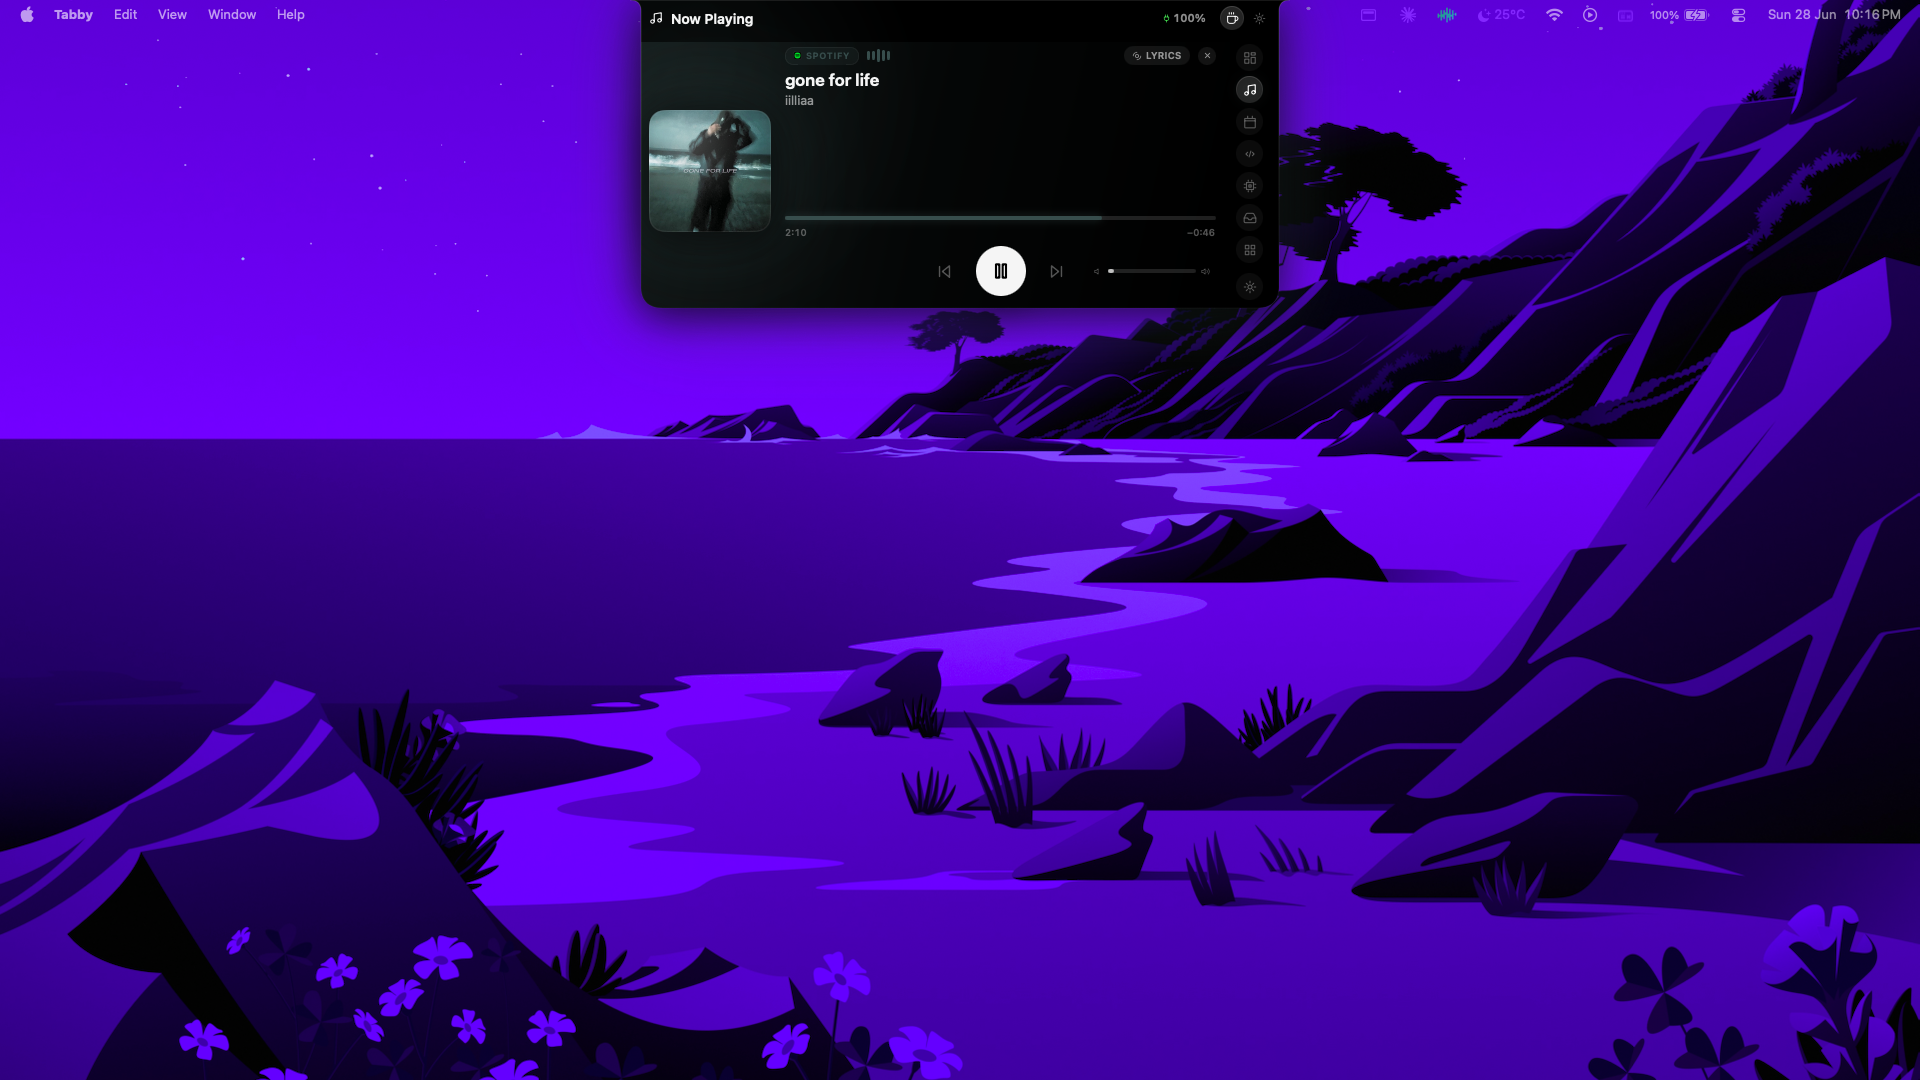This screenshot has height=1080, width=1920.
Task: Click the 100% battery indicator in widget header
Action: coord(1184,18)
